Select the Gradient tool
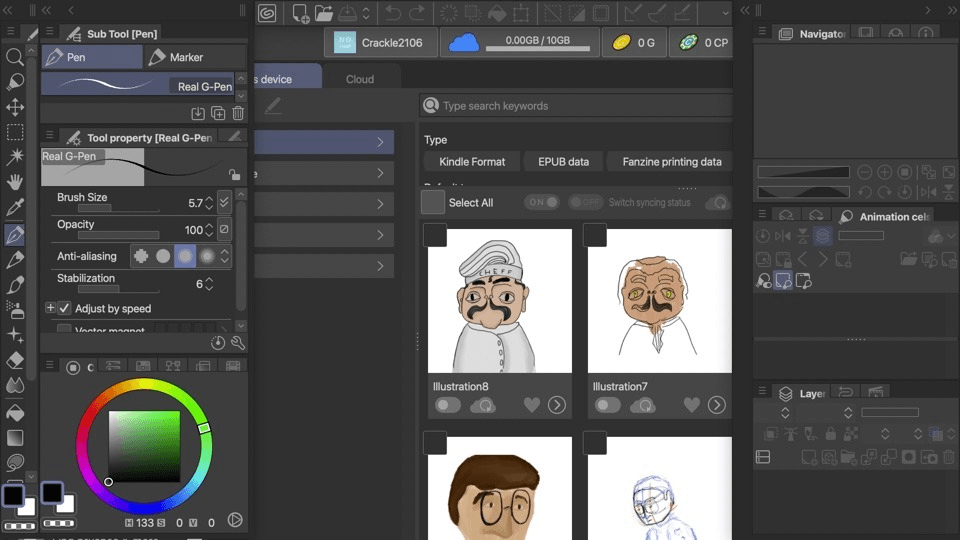The height and width of the screenshot is (540, 960). [15, 438]
